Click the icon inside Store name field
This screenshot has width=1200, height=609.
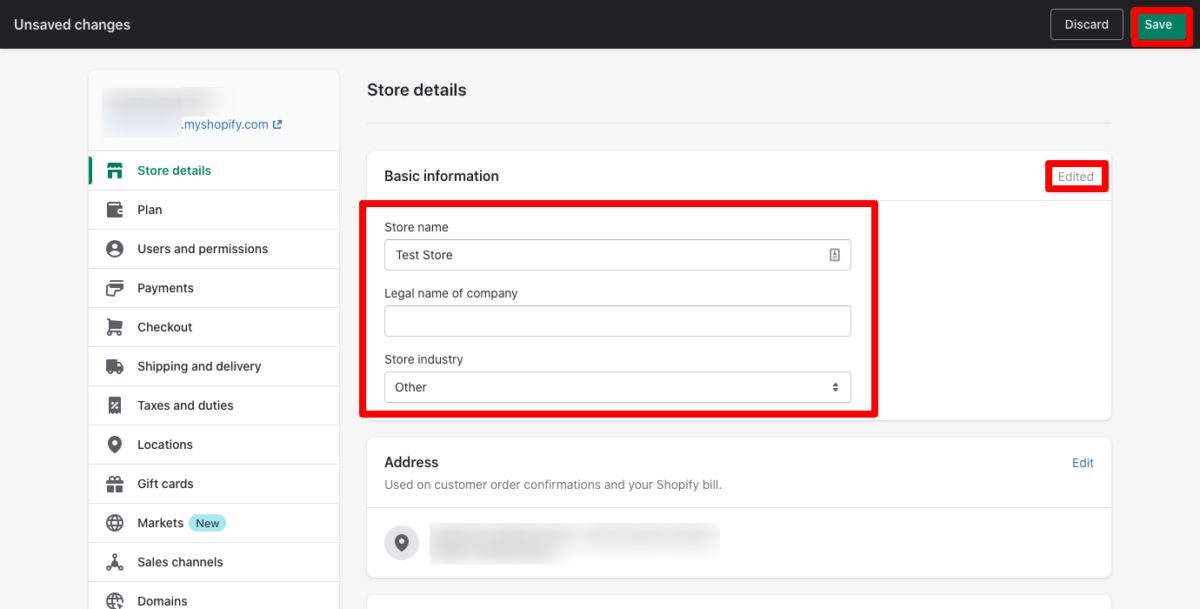[834, 255]
